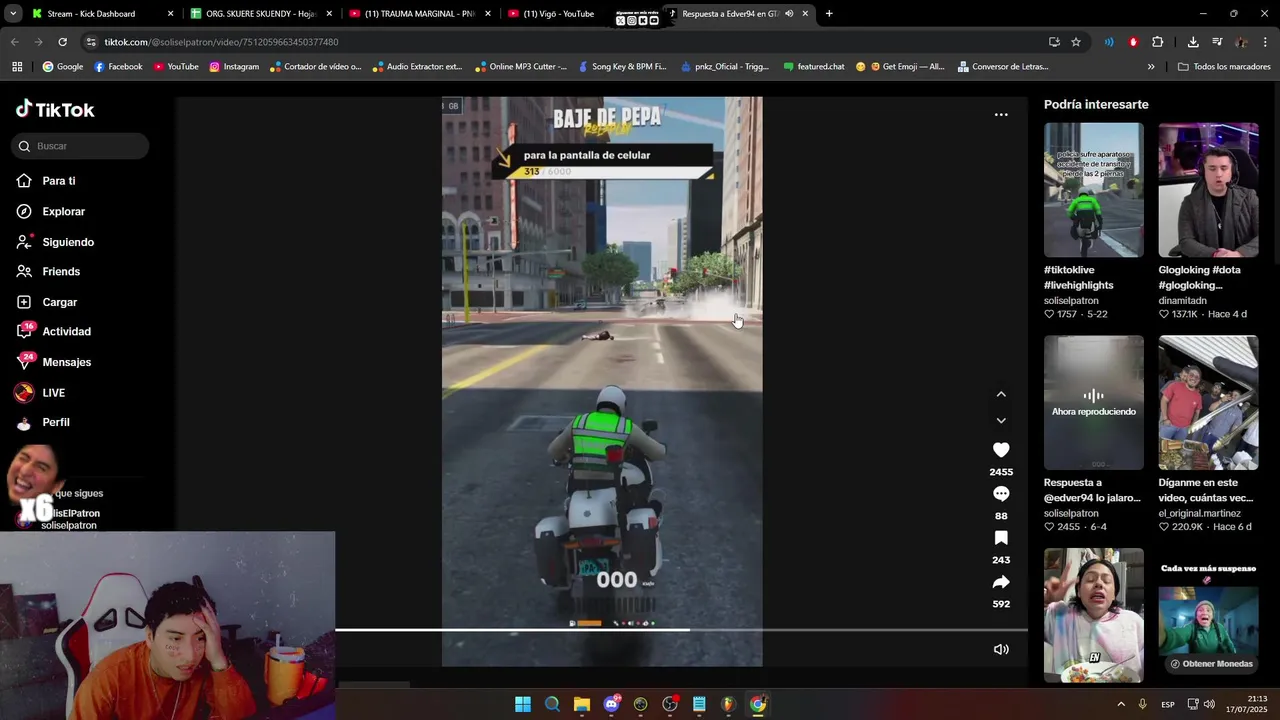This screenshot has width=1280, height=720.
Task: Open the taskbar volume icon
Action: click(x=1209, y=705)
